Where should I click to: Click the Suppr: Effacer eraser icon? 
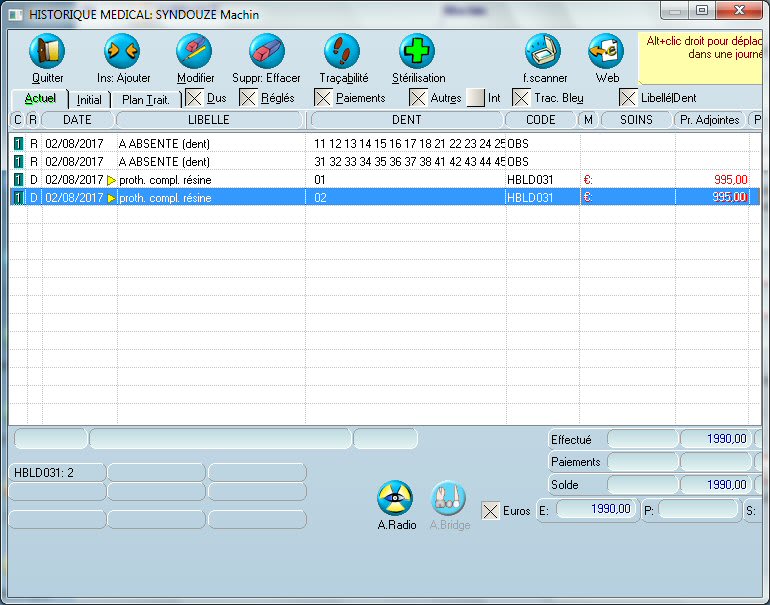(x=266, y=52)
